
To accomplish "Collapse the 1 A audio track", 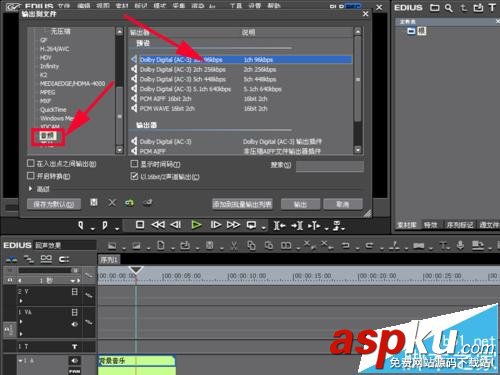I will [21, 361].
